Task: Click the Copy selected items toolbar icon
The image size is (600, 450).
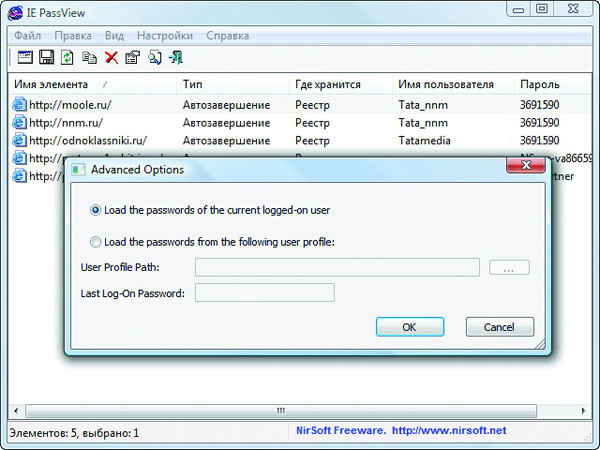Action: pyautogui.click(x=89, y=58)
